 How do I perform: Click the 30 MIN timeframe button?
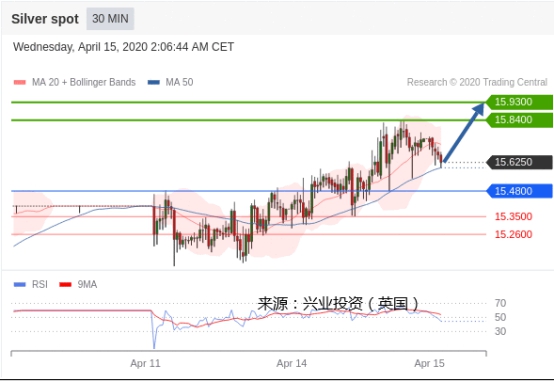click(110, 18)
